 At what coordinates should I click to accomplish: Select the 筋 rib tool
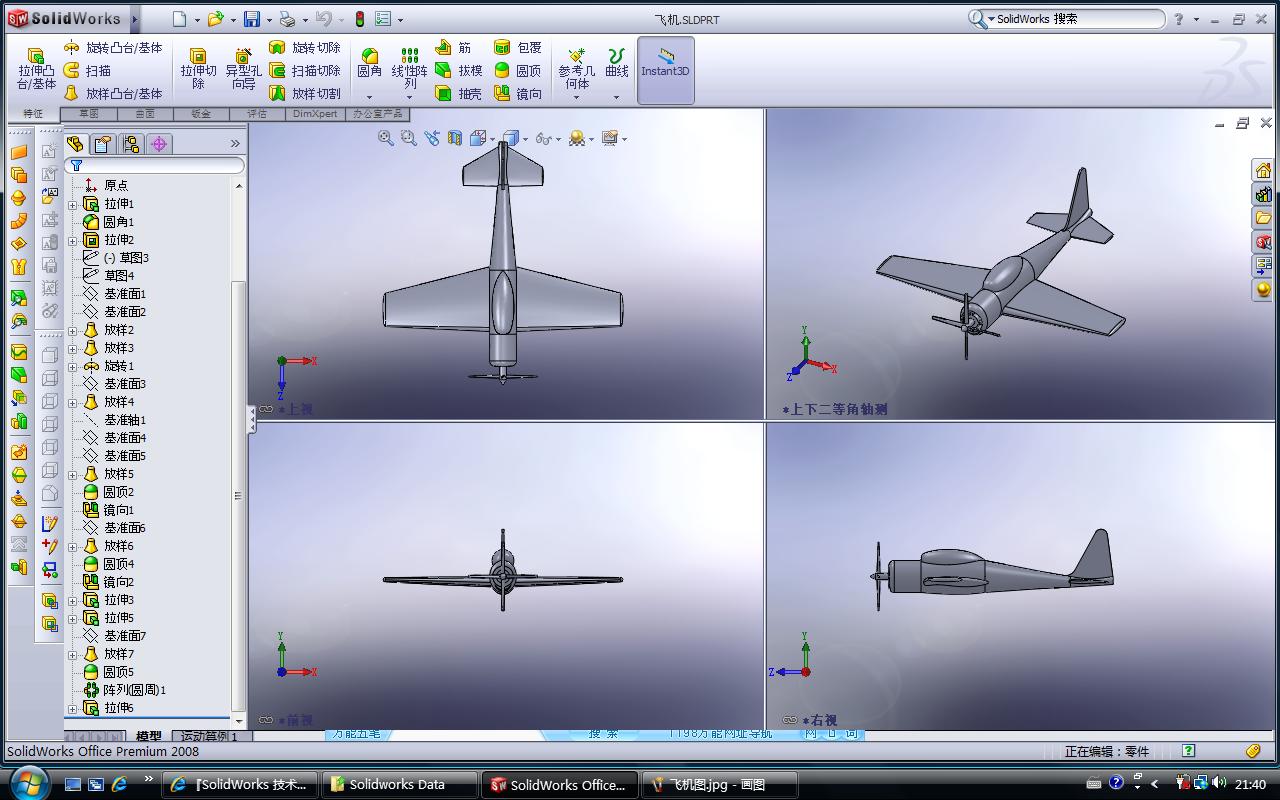pos(453,47)
